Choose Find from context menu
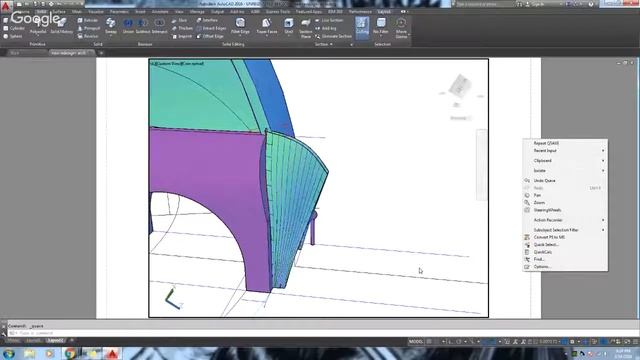The image size is (640, 360). click(x=565, y=259)
